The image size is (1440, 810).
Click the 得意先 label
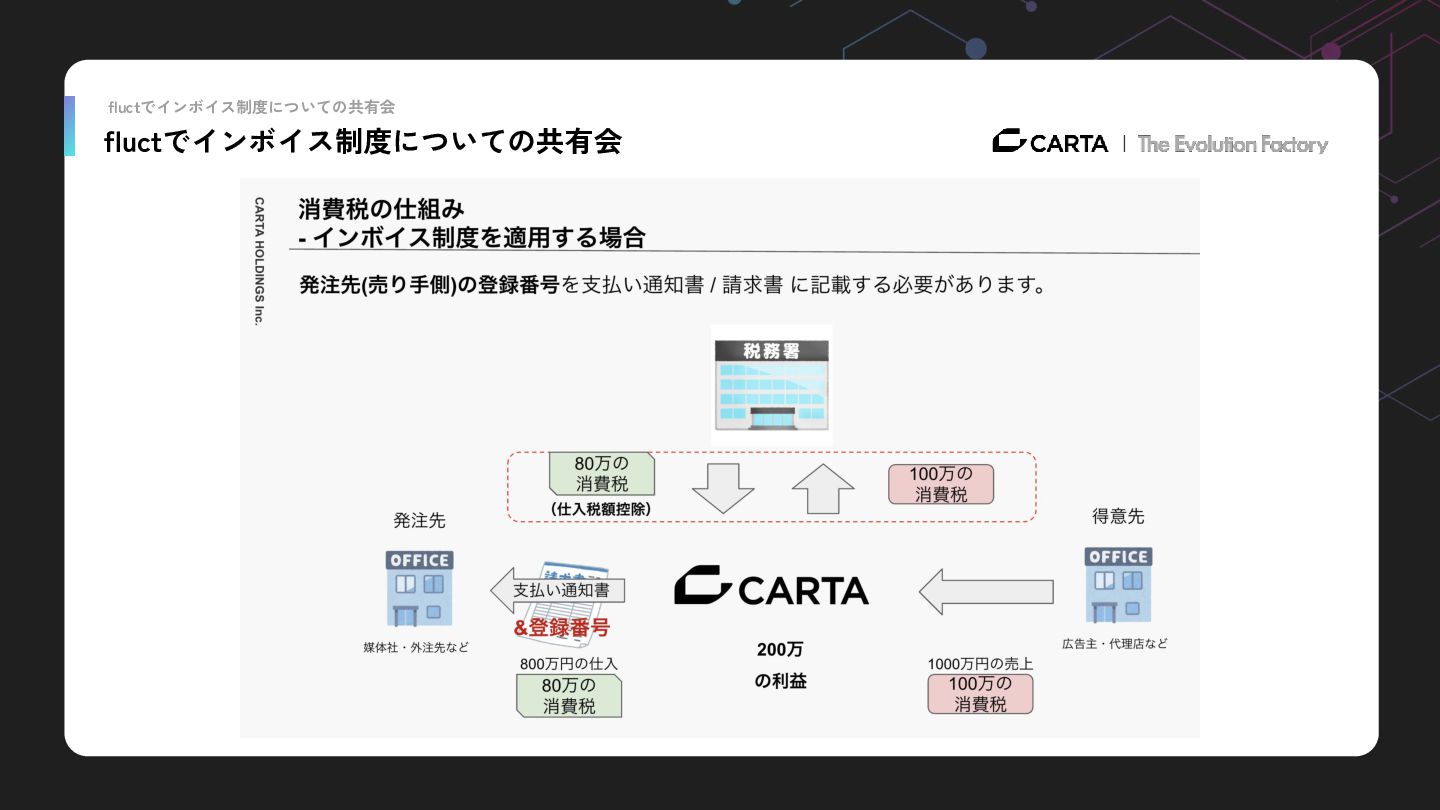1118,517
